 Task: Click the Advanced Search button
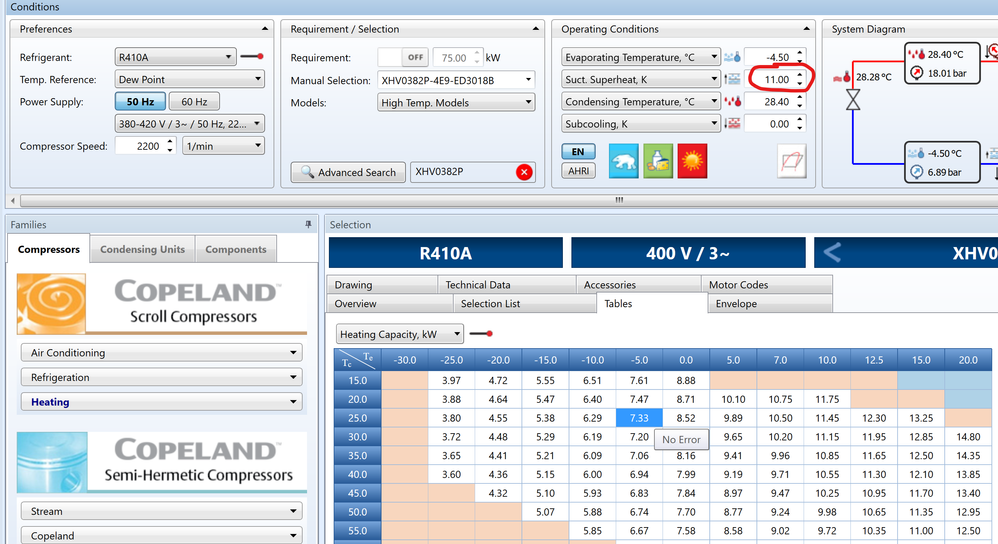point(348,172)
